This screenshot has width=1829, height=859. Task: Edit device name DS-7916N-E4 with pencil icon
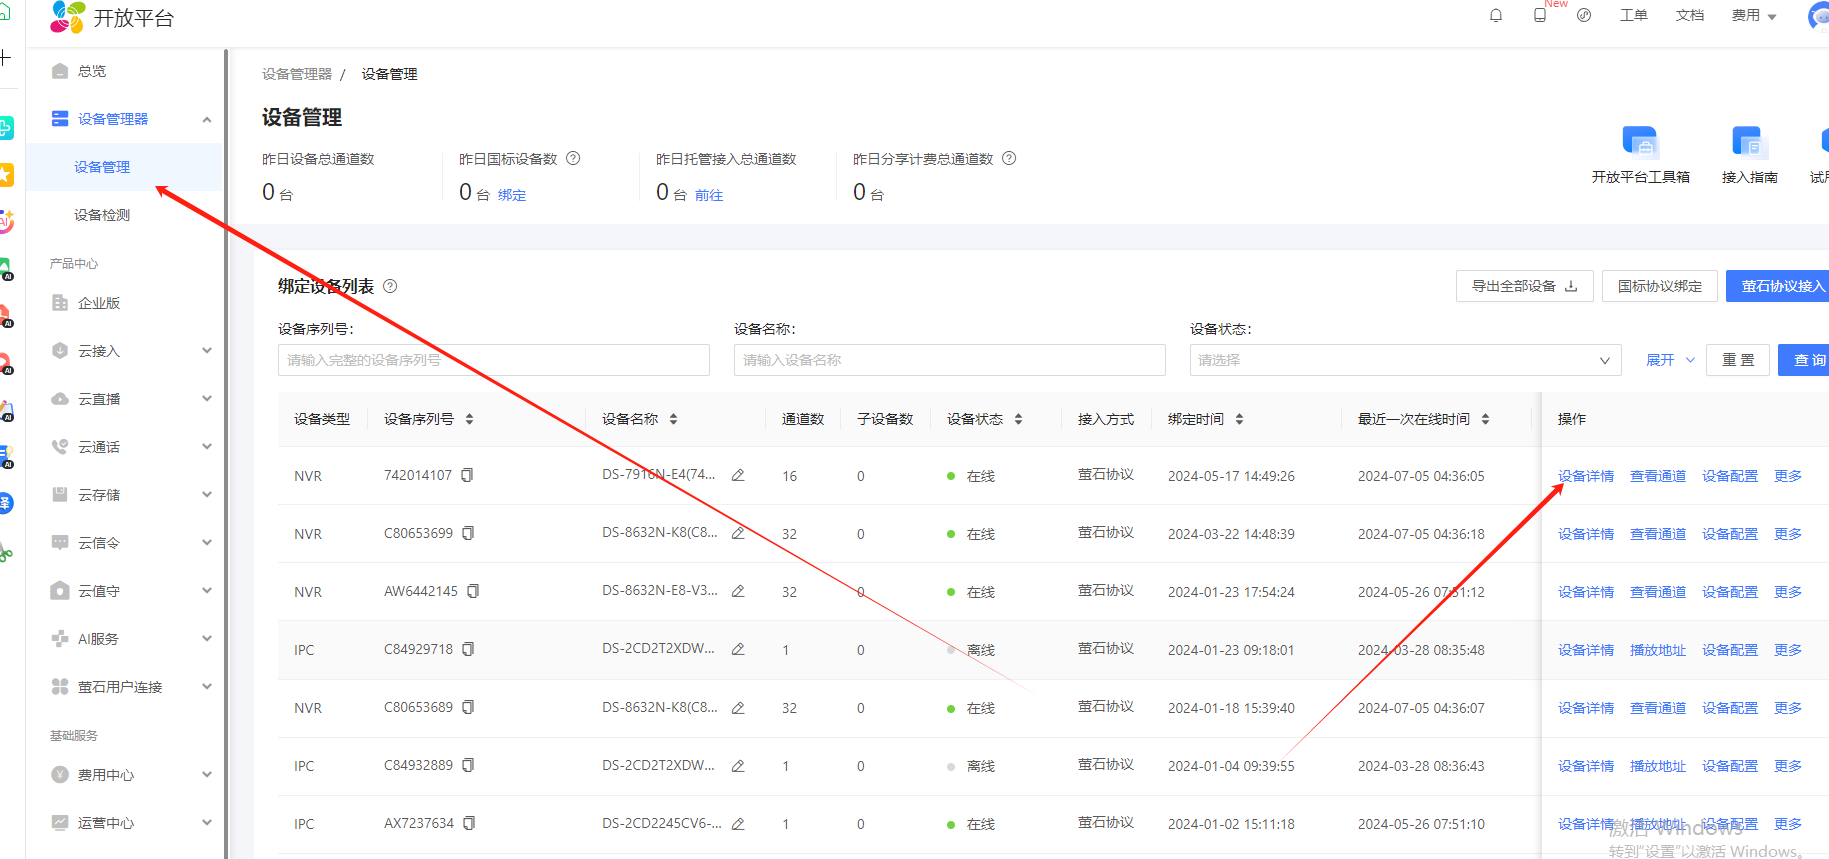click(738, 475)
